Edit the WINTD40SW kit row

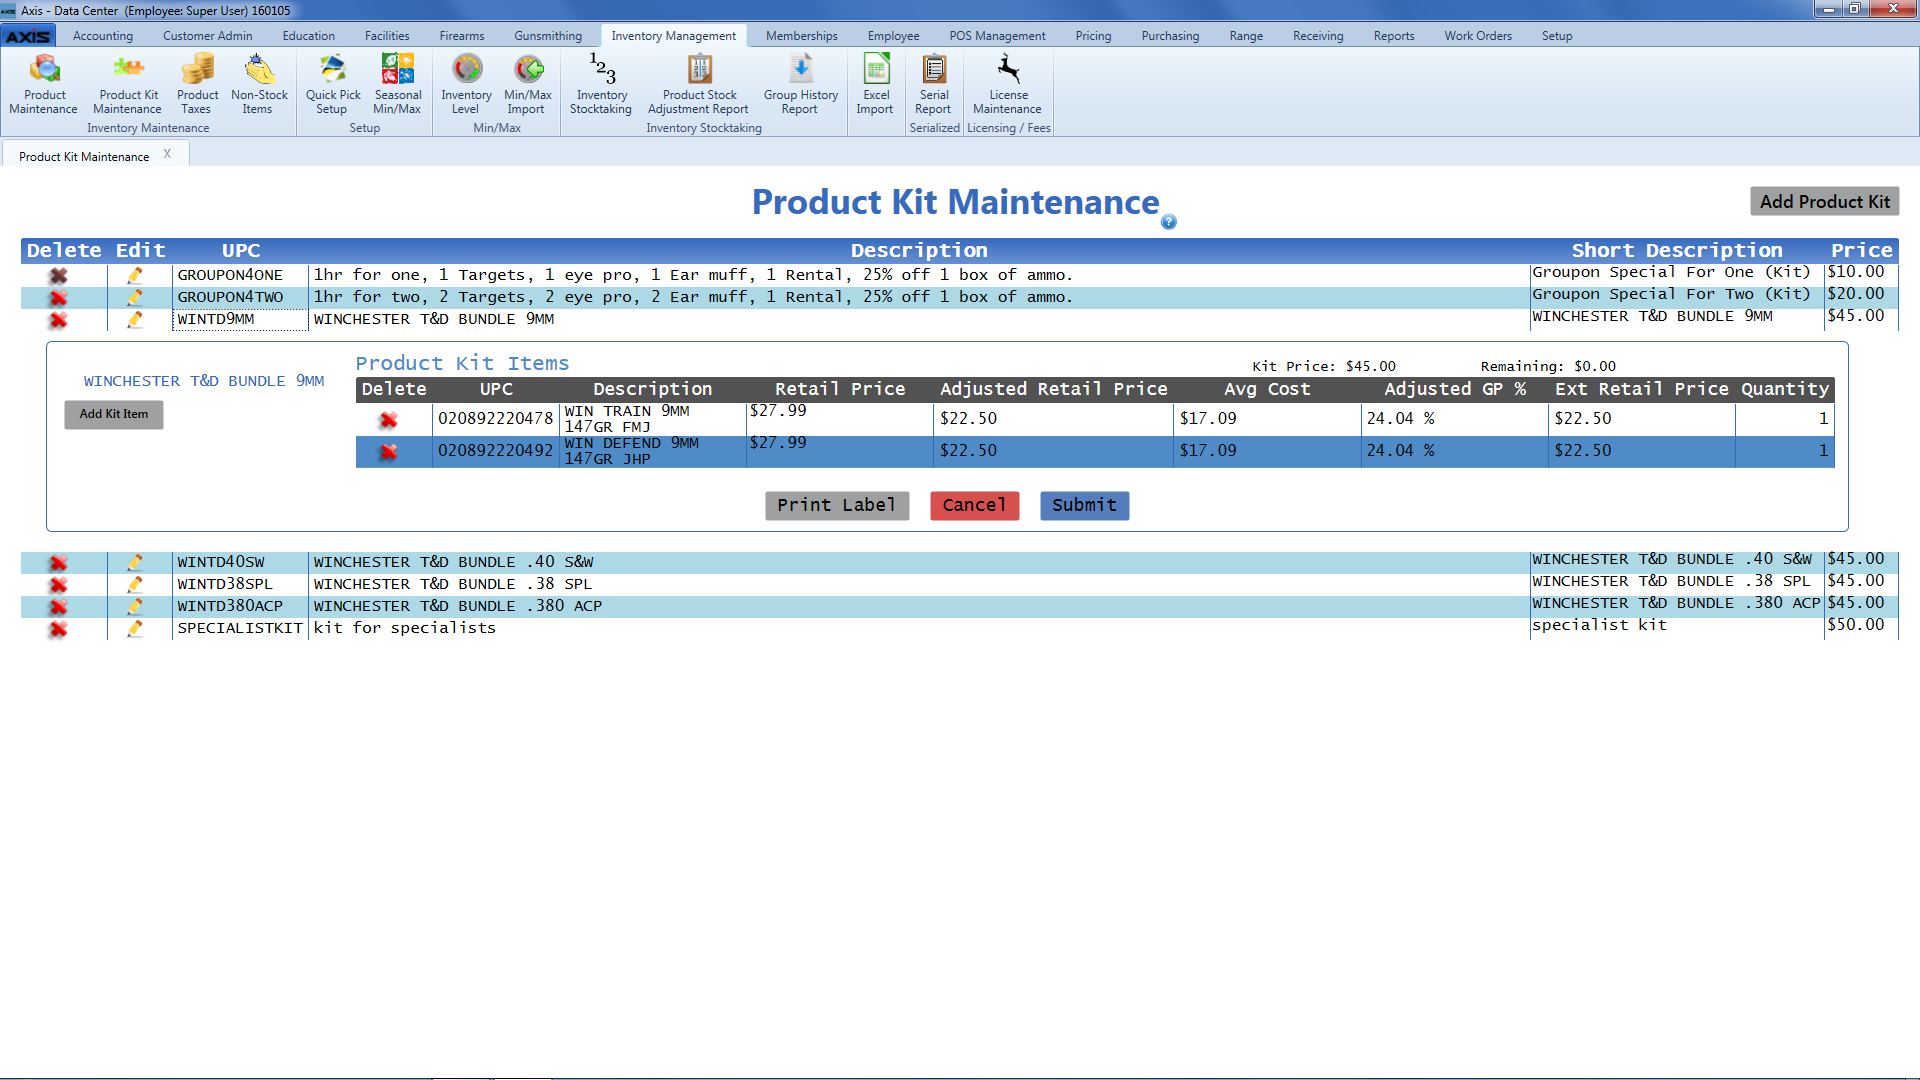(135, 562)
